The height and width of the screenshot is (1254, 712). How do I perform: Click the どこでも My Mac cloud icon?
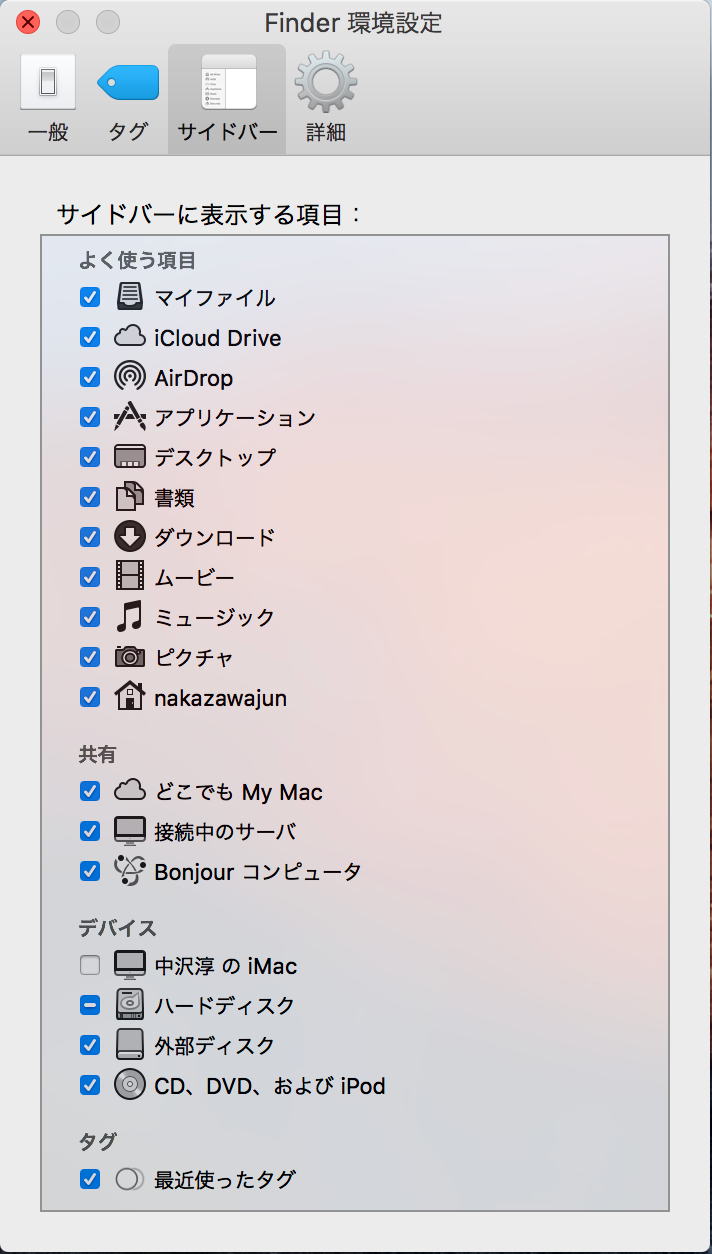pos(130,791)
